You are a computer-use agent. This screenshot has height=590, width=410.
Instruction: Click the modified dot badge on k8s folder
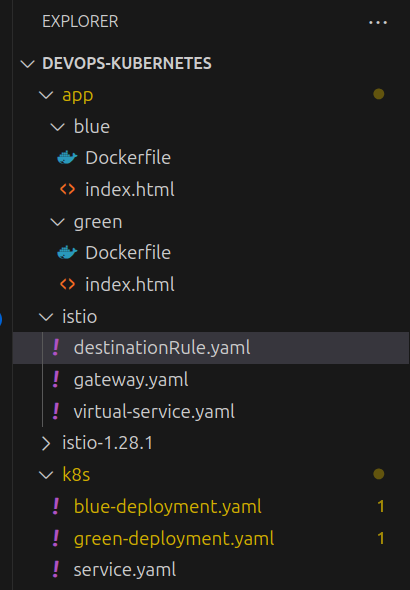coord(379,474)
